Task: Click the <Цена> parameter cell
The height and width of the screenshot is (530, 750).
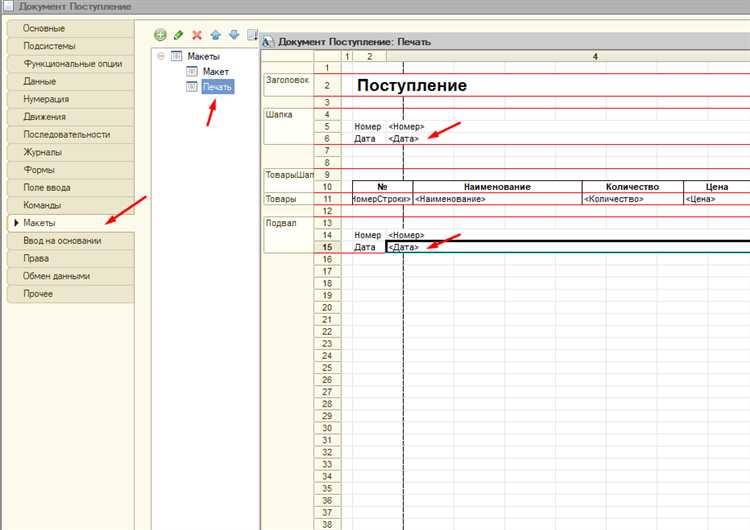Action: tap(717, 199)
